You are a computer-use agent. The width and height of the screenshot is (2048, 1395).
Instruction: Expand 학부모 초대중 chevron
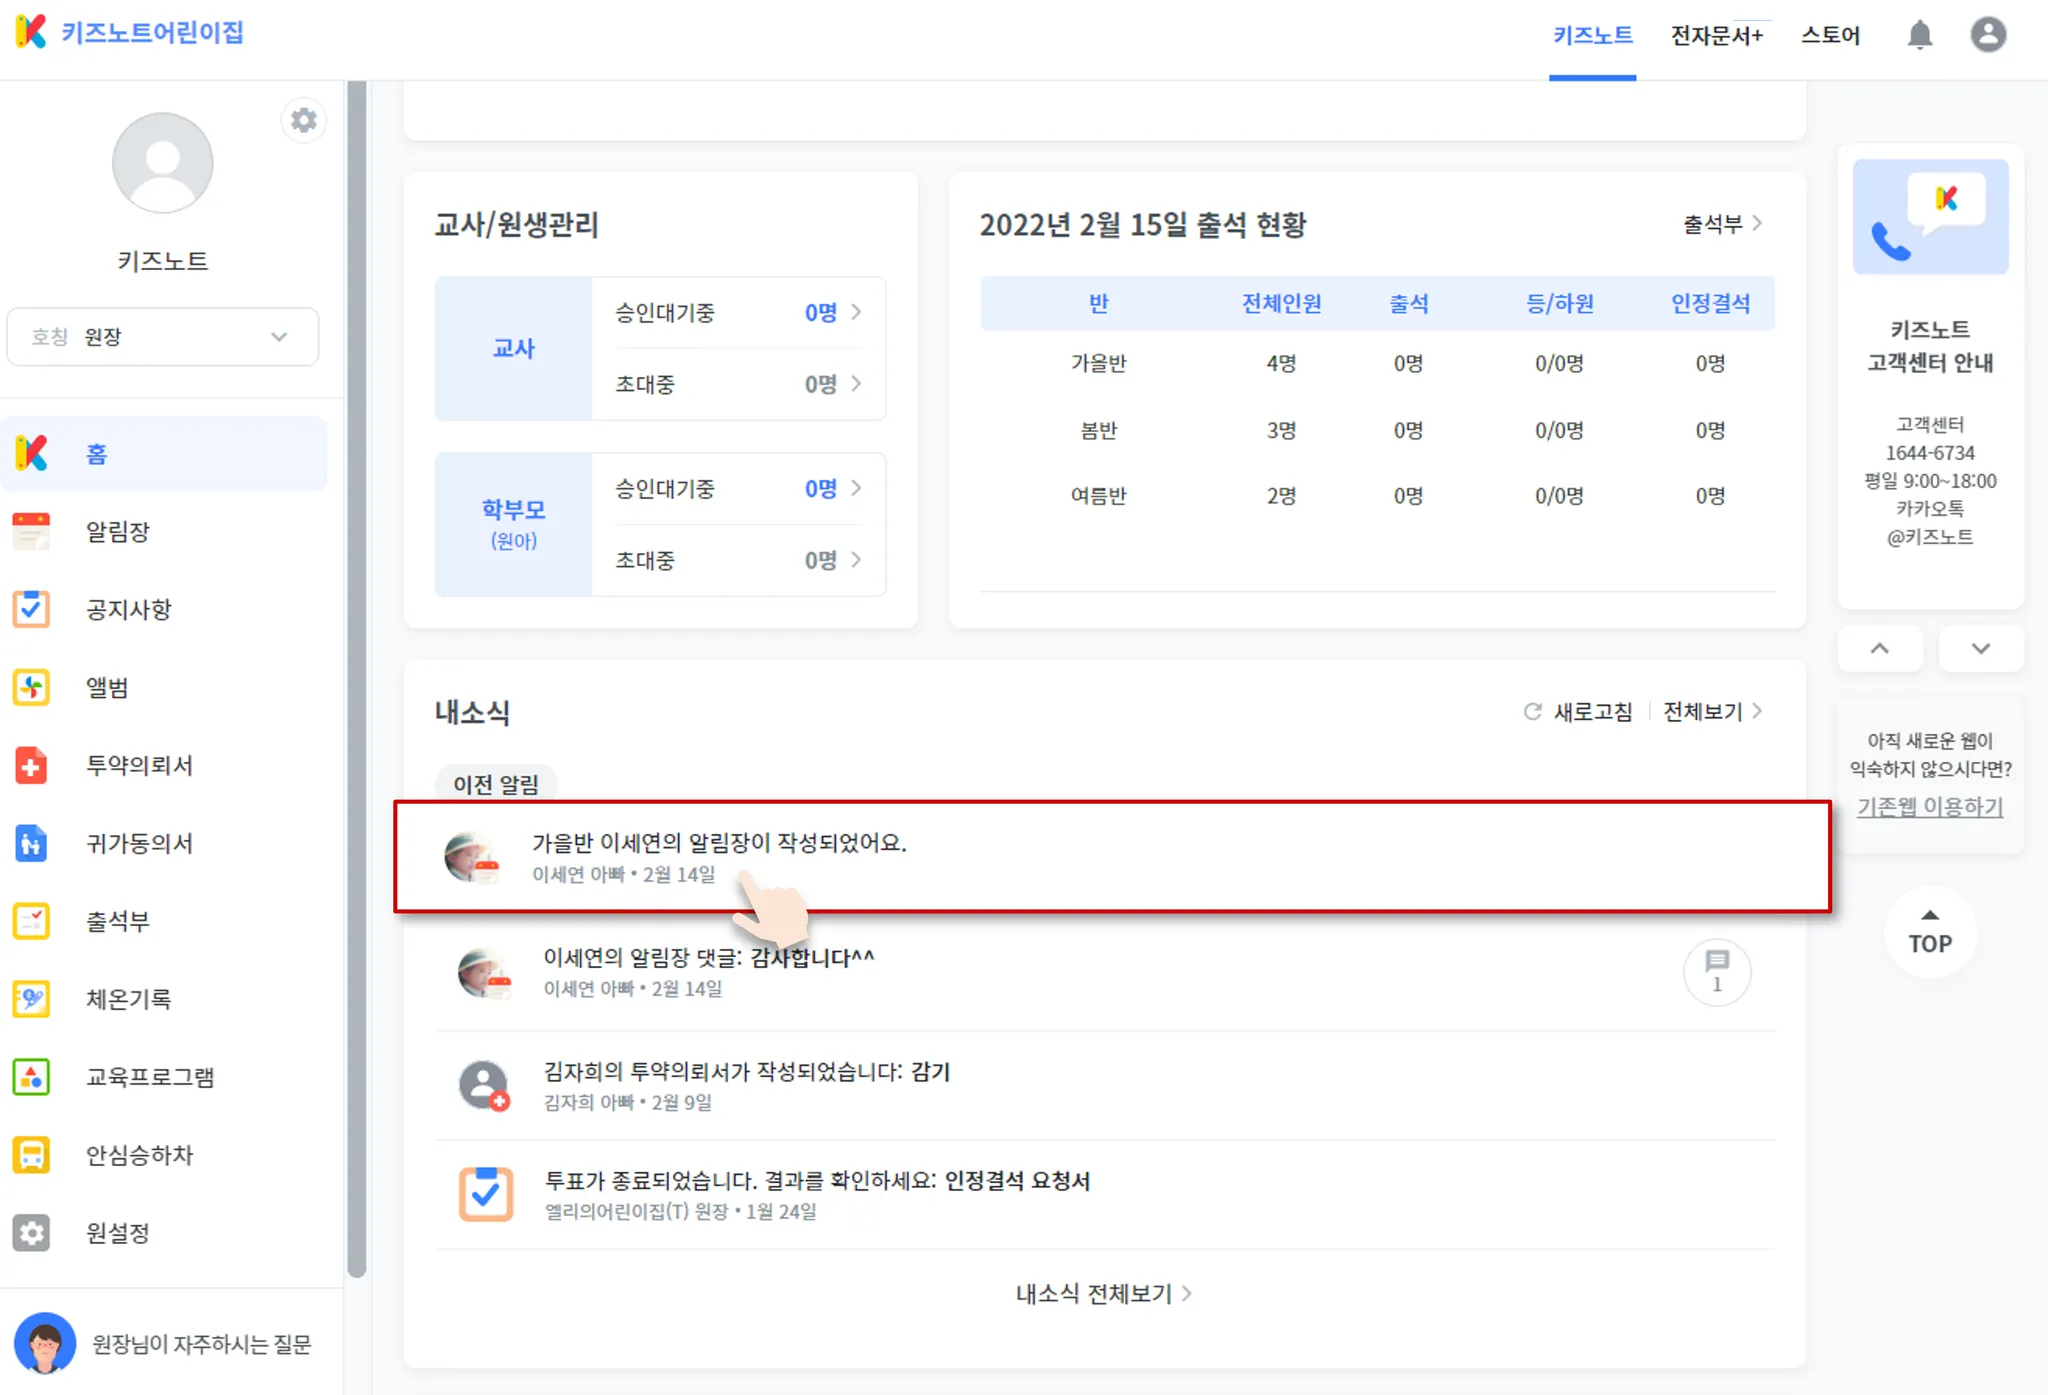tap(856, 560)
